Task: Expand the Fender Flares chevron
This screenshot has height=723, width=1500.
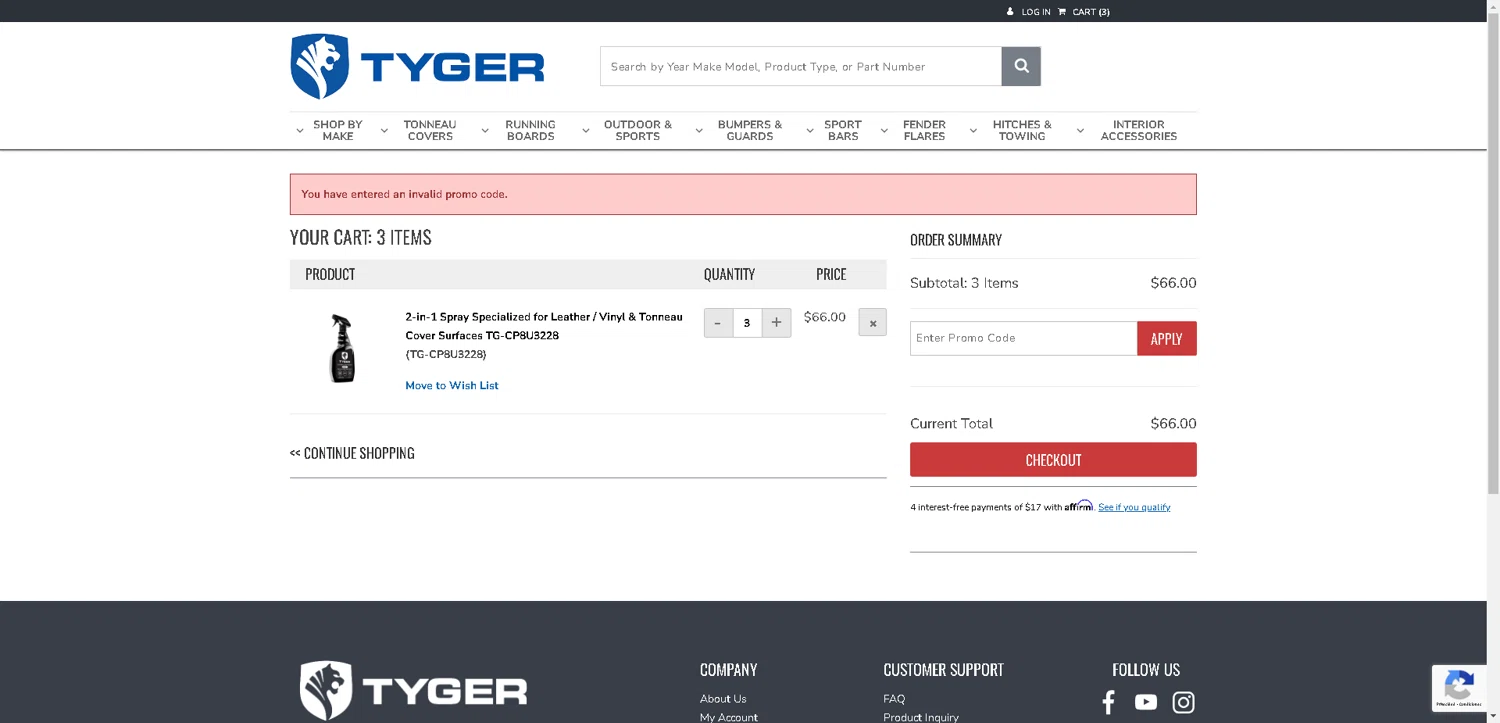Action: [x=884, y=131]
